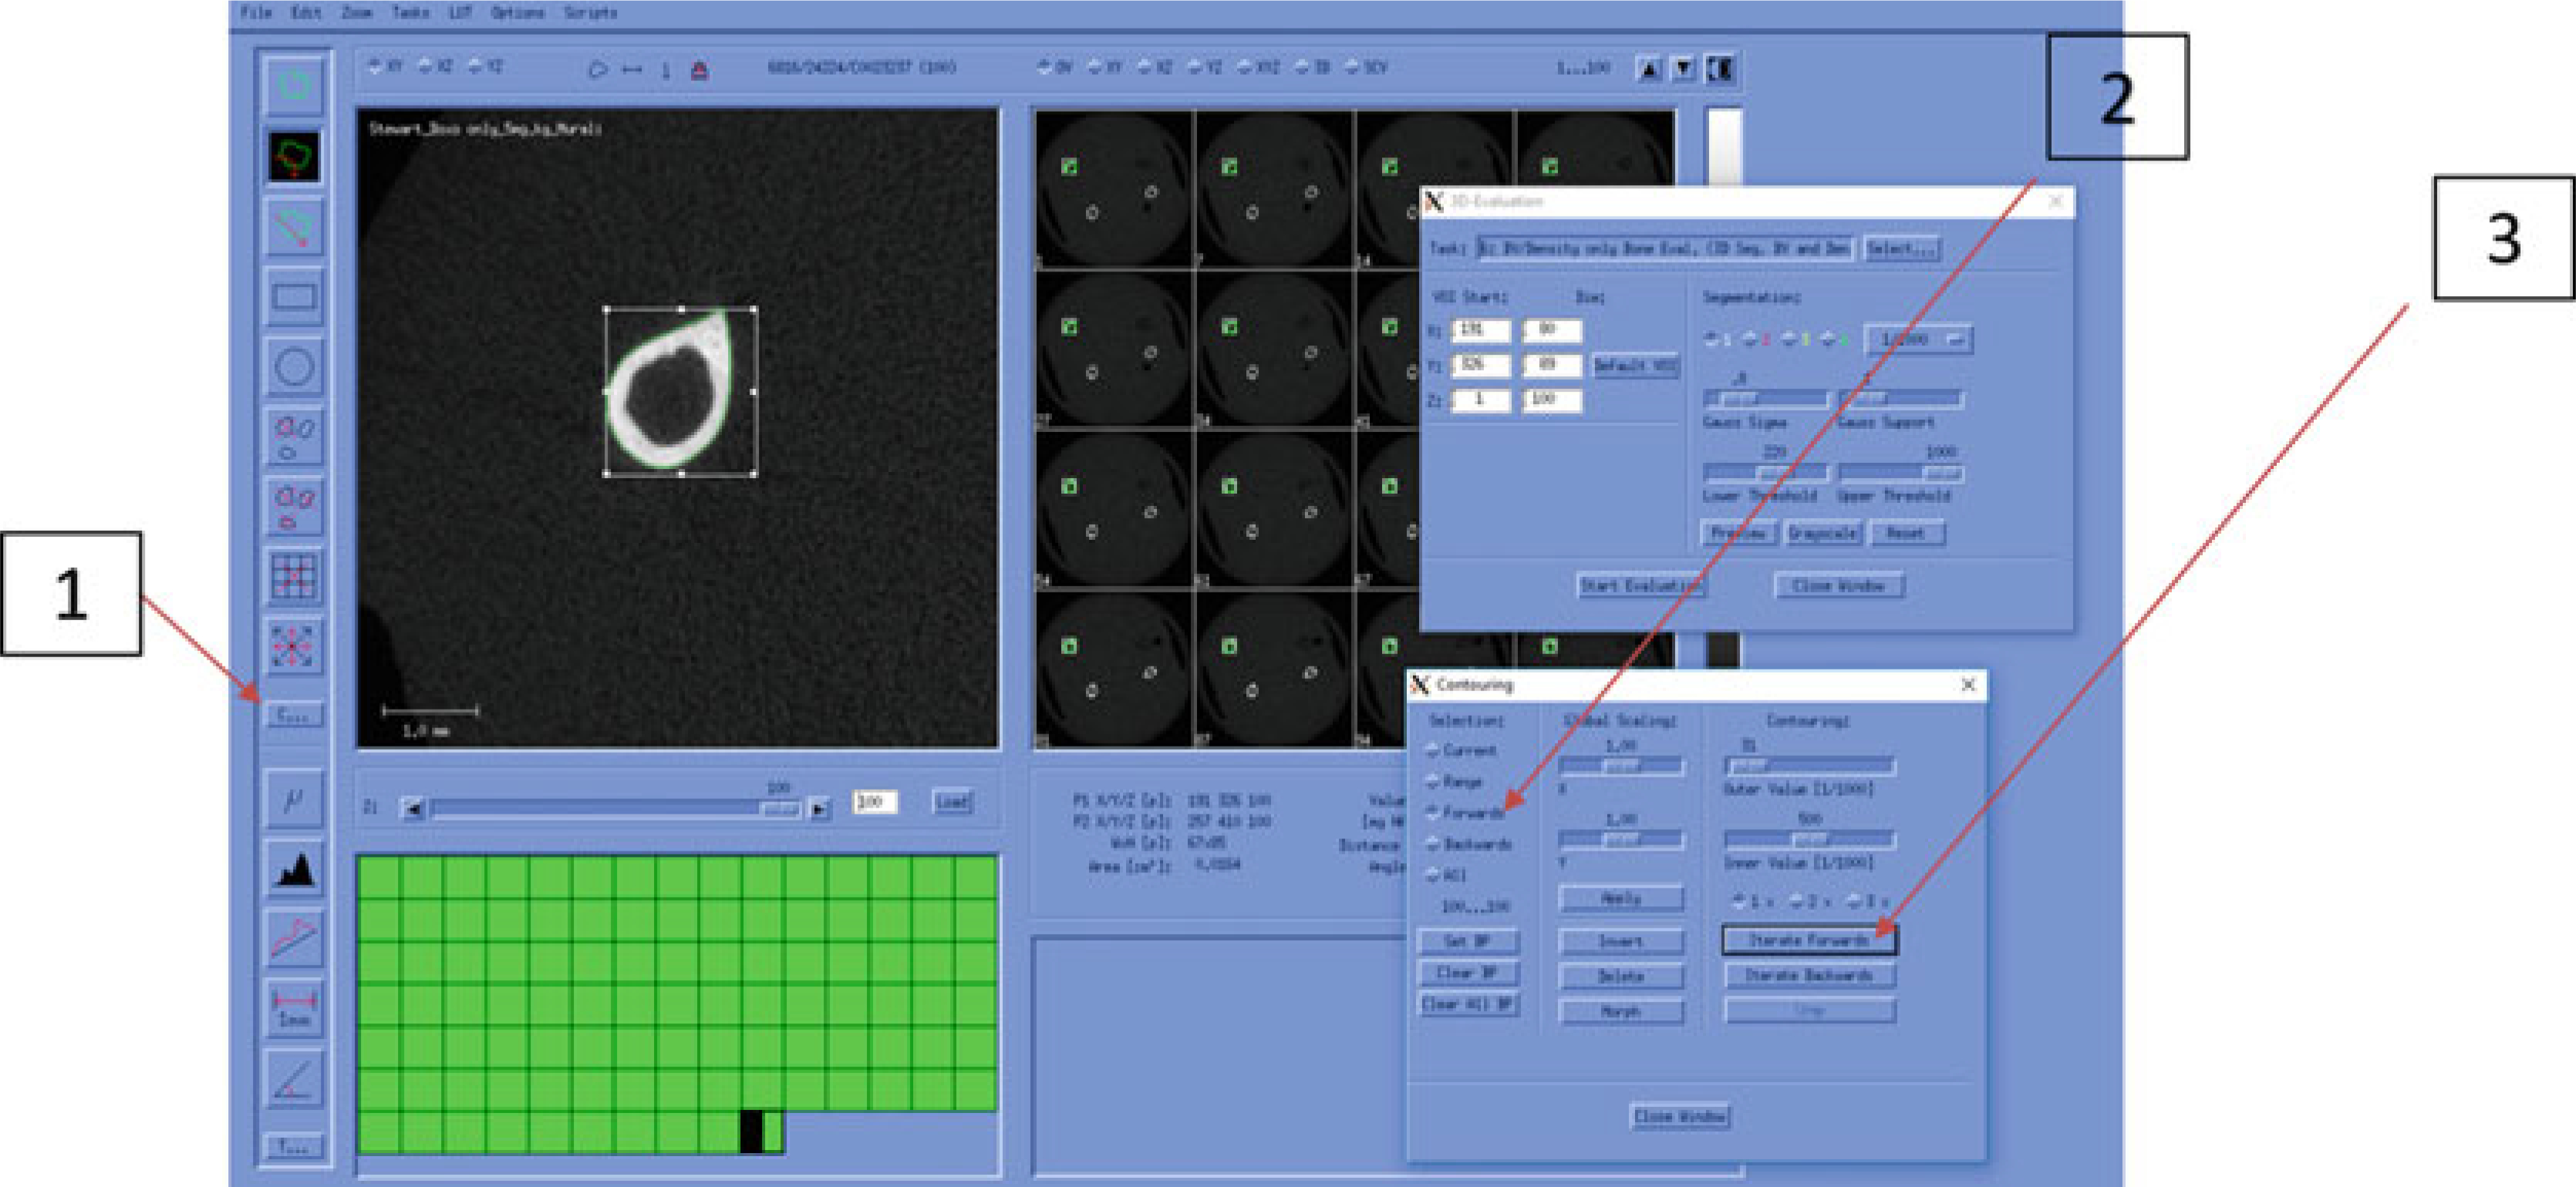Open the File menu
2576x1187 pixels.
click(x=256, y=13)
